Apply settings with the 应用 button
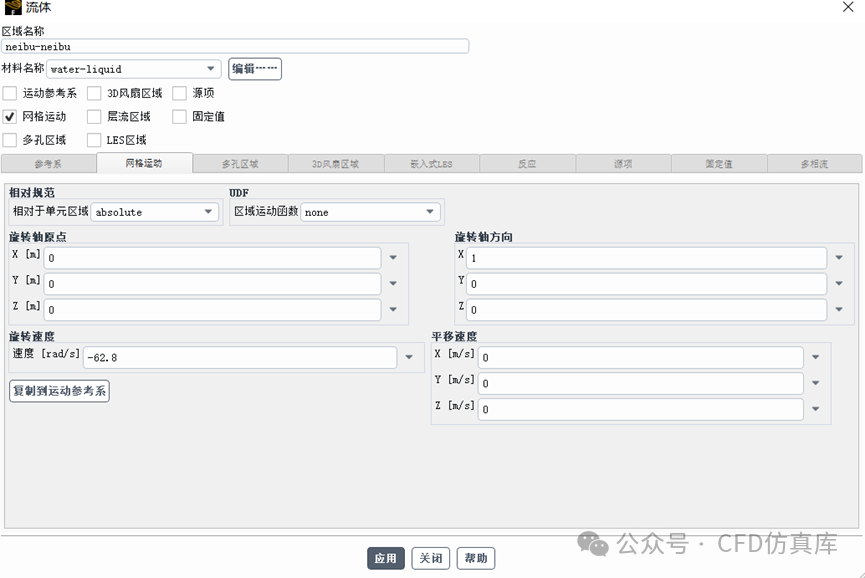The width and height of the screenshot is (865, 578). point(386,558)
